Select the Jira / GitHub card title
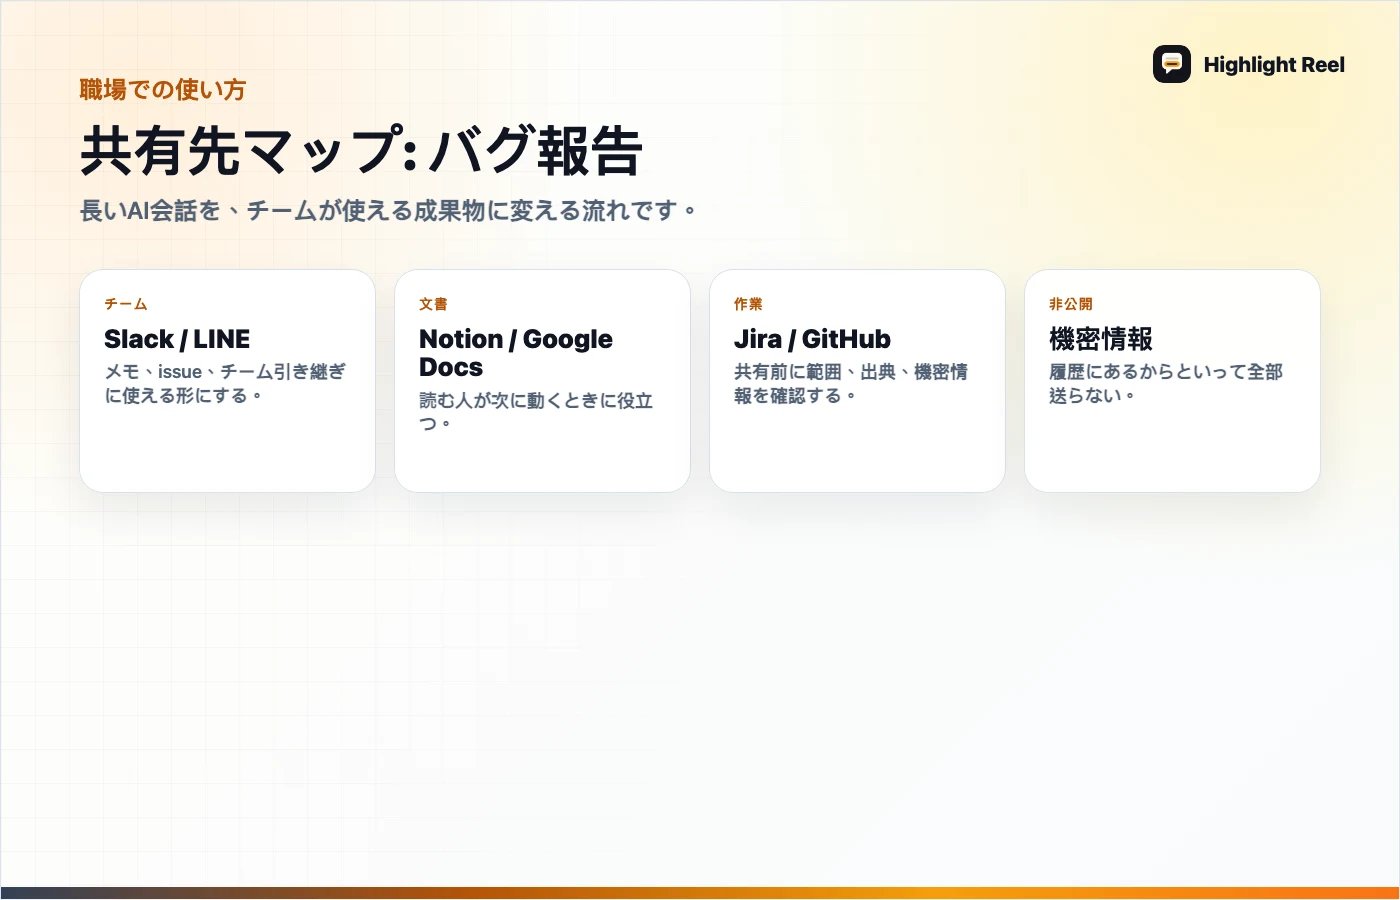Image resolution: width=1400 pixels, height=900 pixels. [x=812, y=339]
